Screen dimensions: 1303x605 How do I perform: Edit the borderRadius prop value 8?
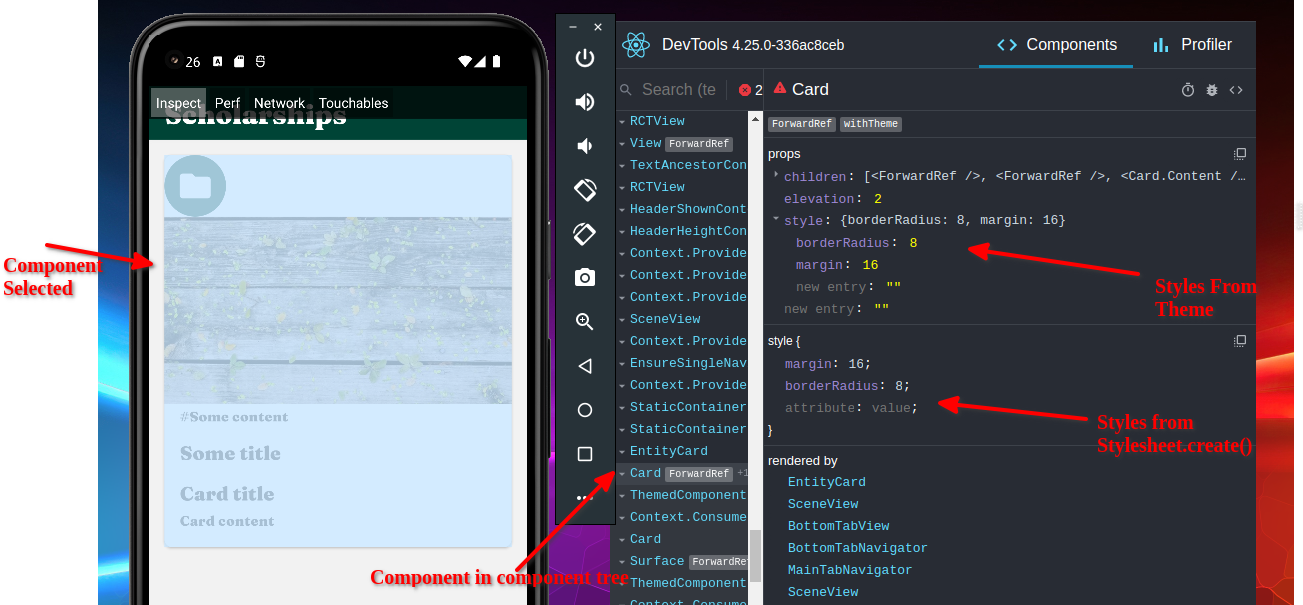tap(913, 243)
